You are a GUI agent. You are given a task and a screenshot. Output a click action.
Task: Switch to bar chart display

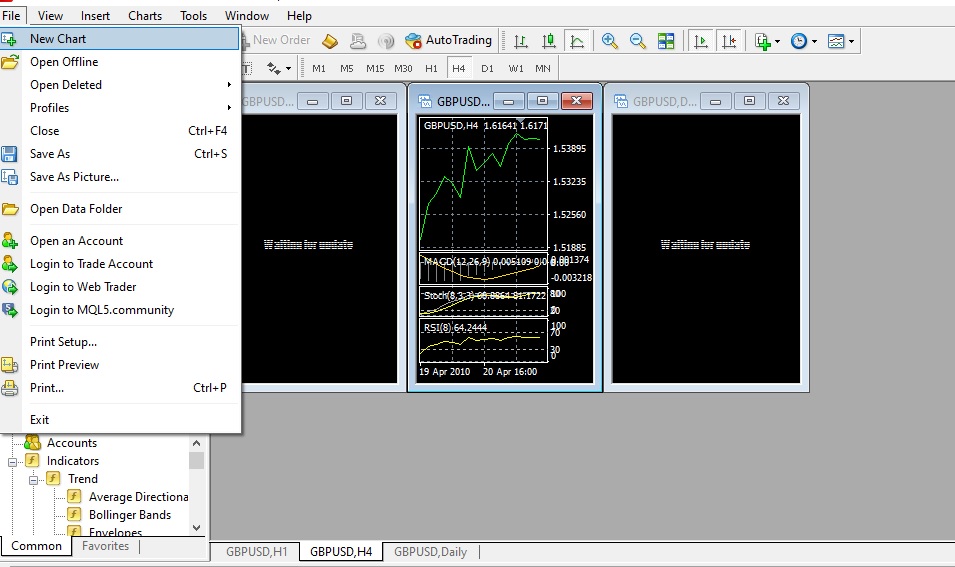521,41
